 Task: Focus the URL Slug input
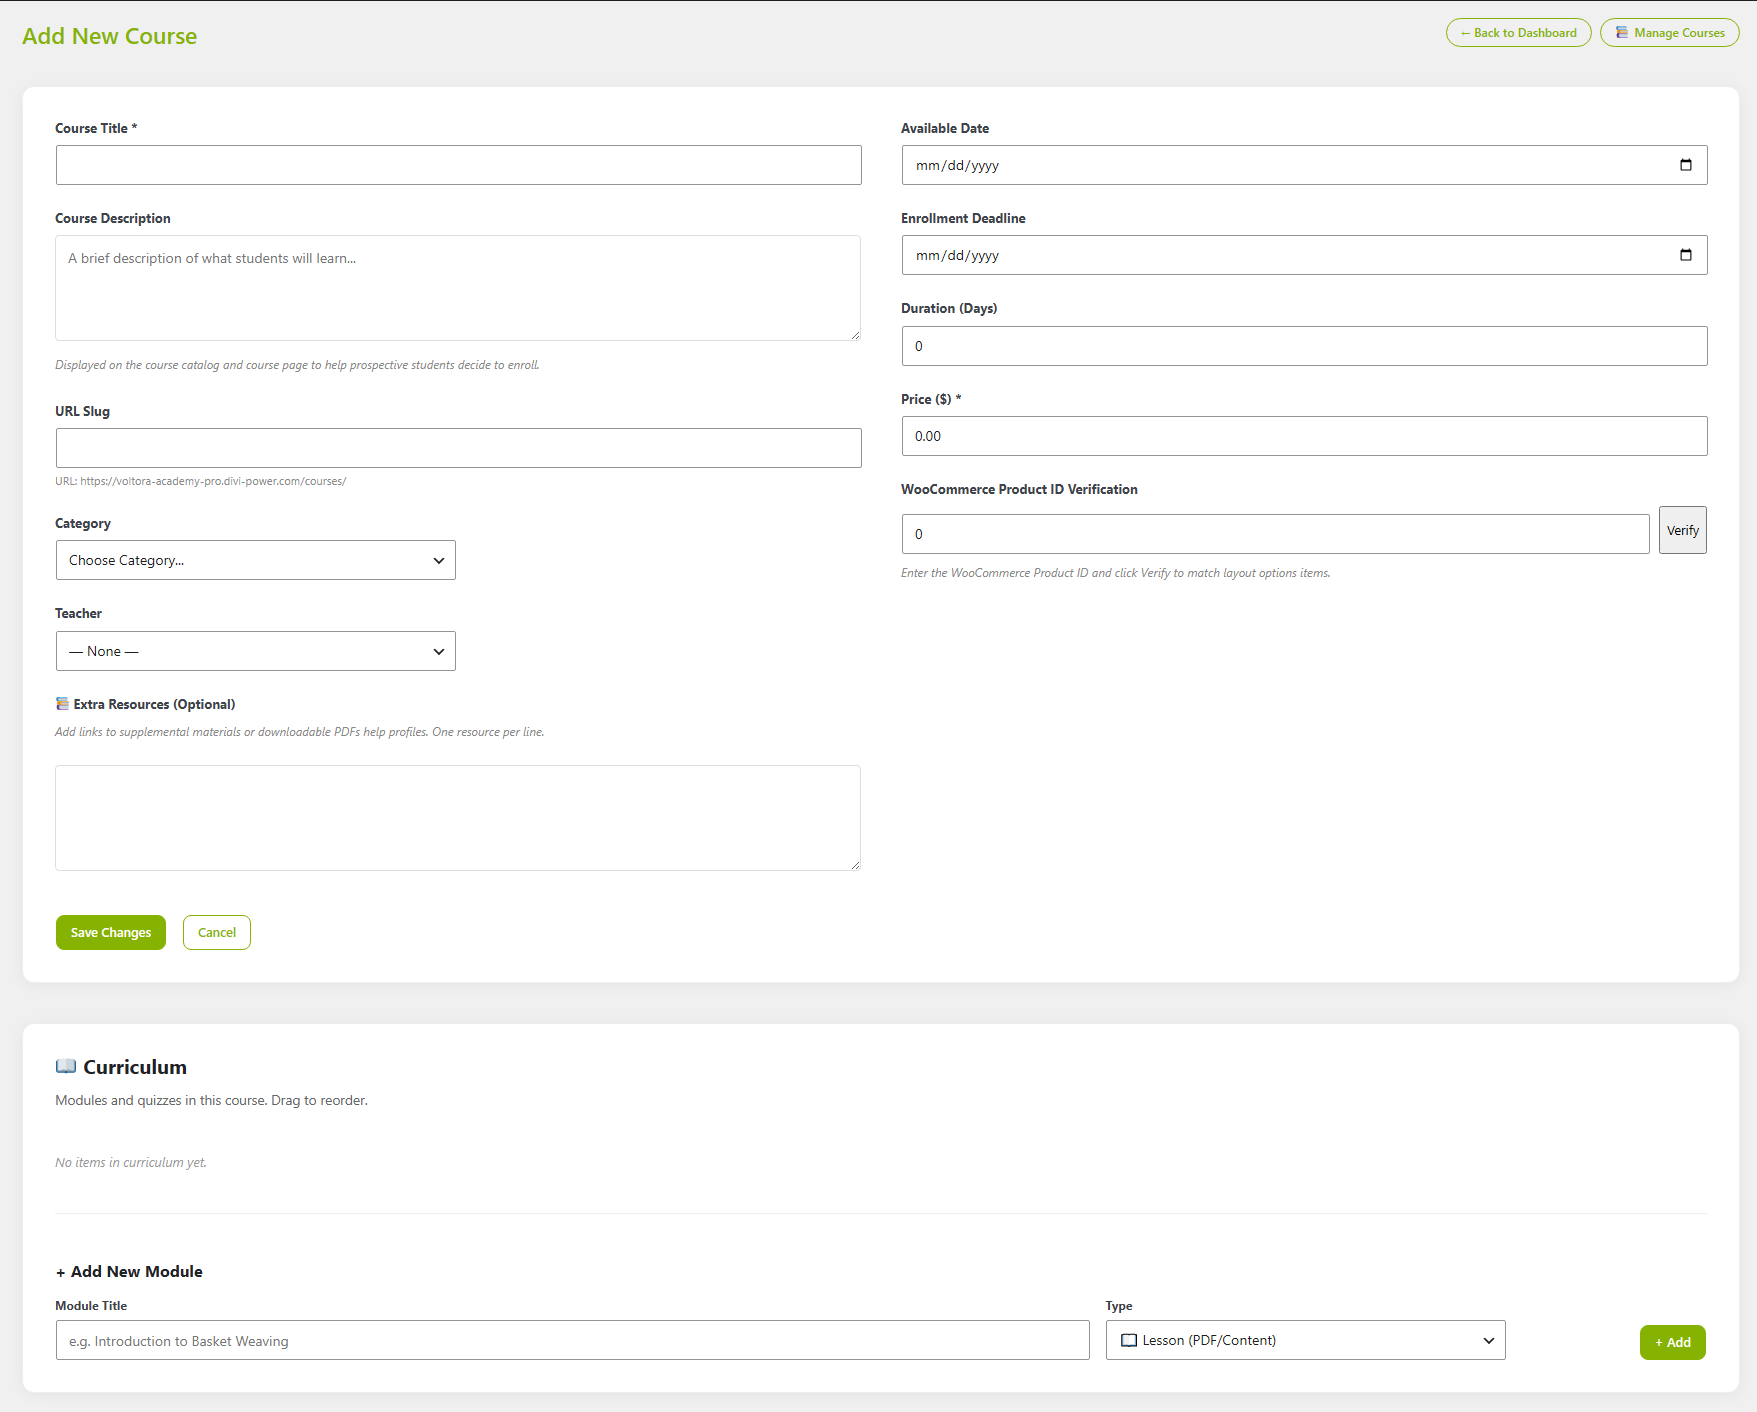point(458,448)
